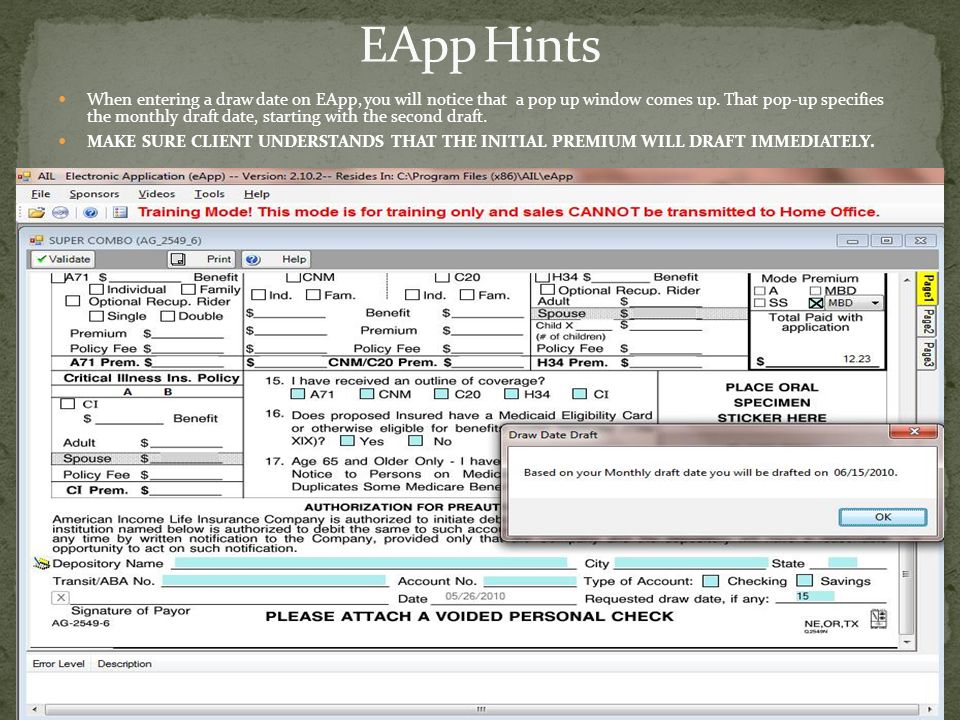Viewport: 960px width, 720px height.
Task: Click the State field
Action: pyautogui.click(x=842, y=563)
